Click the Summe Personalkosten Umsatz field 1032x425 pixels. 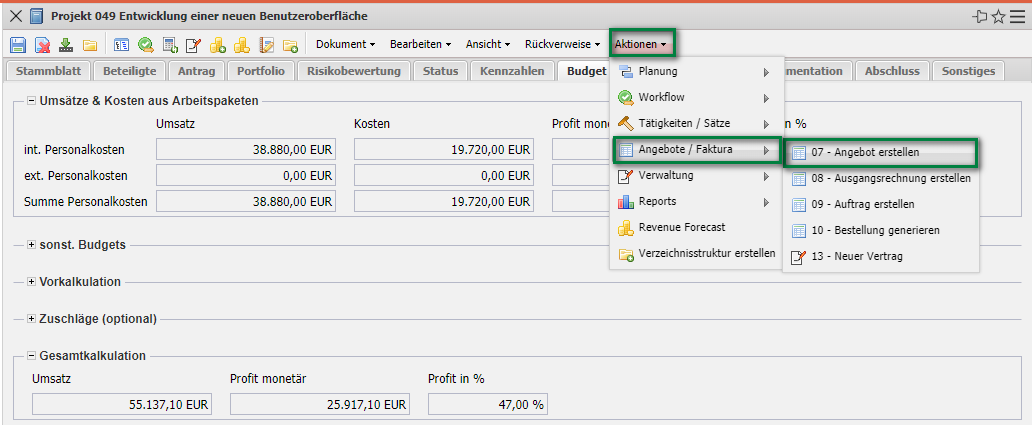[246, 201]
